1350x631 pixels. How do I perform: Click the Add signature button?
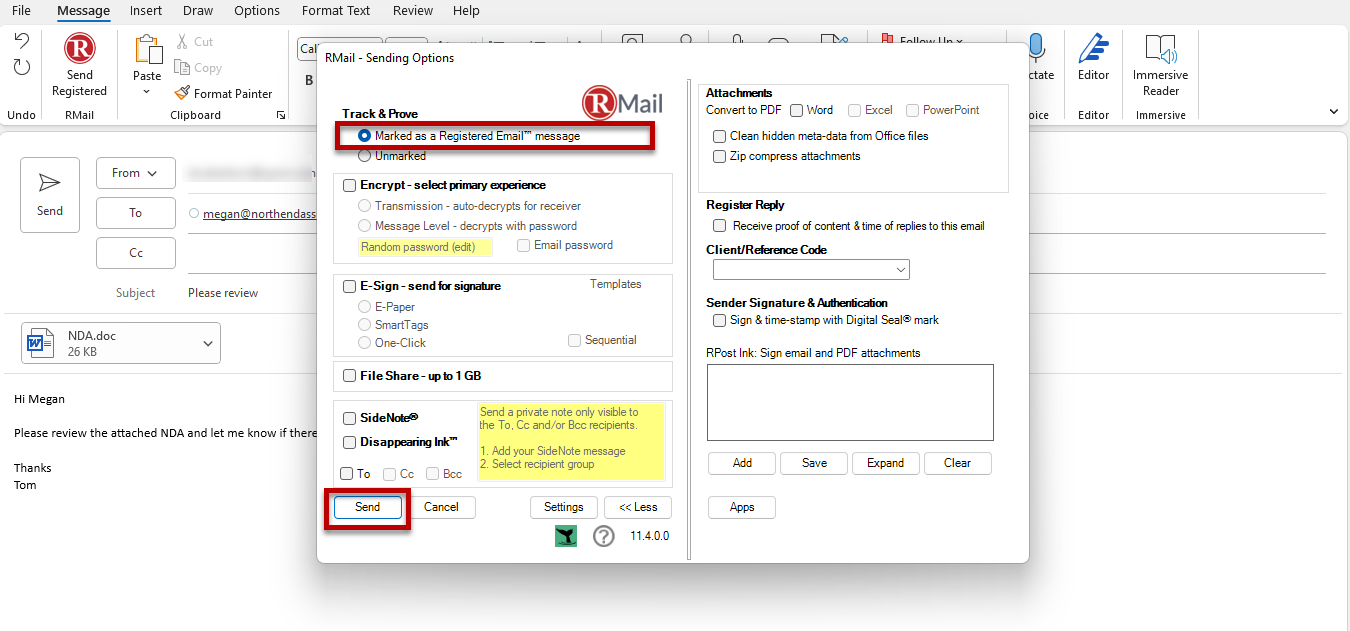point(742,463)
